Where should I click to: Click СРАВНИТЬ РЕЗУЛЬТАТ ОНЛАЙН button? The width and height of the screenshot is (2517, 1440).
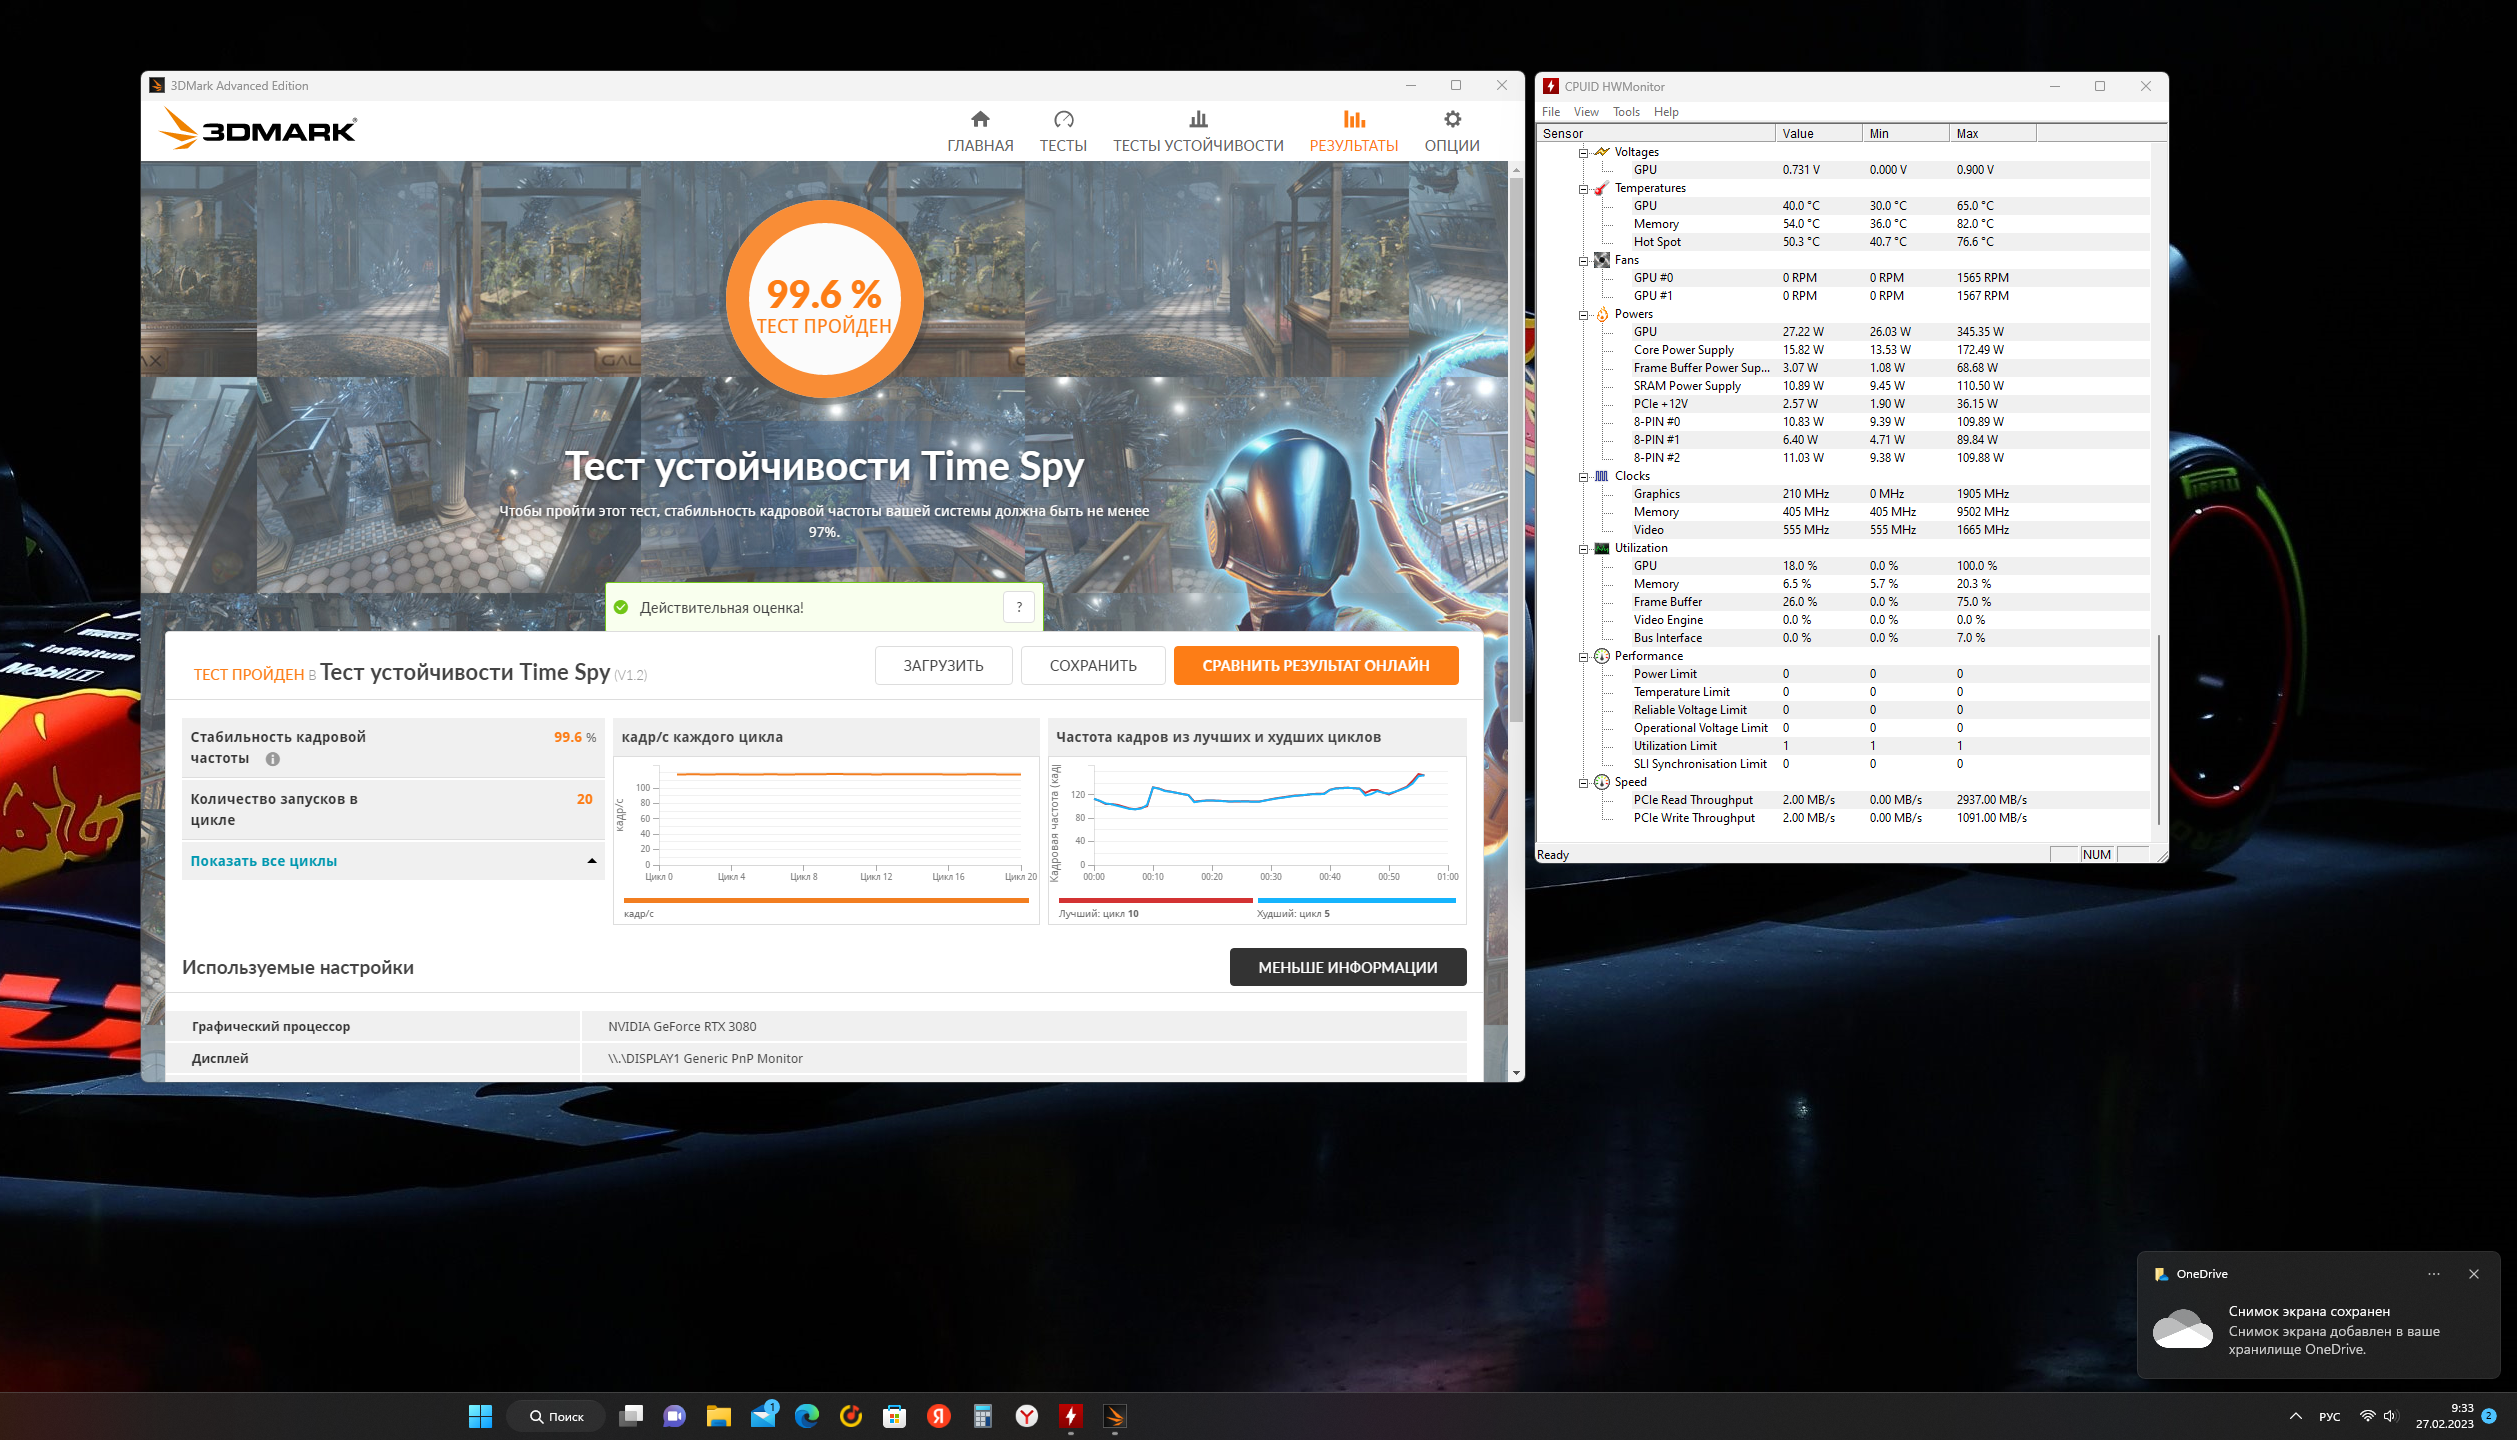point(1315,666)
